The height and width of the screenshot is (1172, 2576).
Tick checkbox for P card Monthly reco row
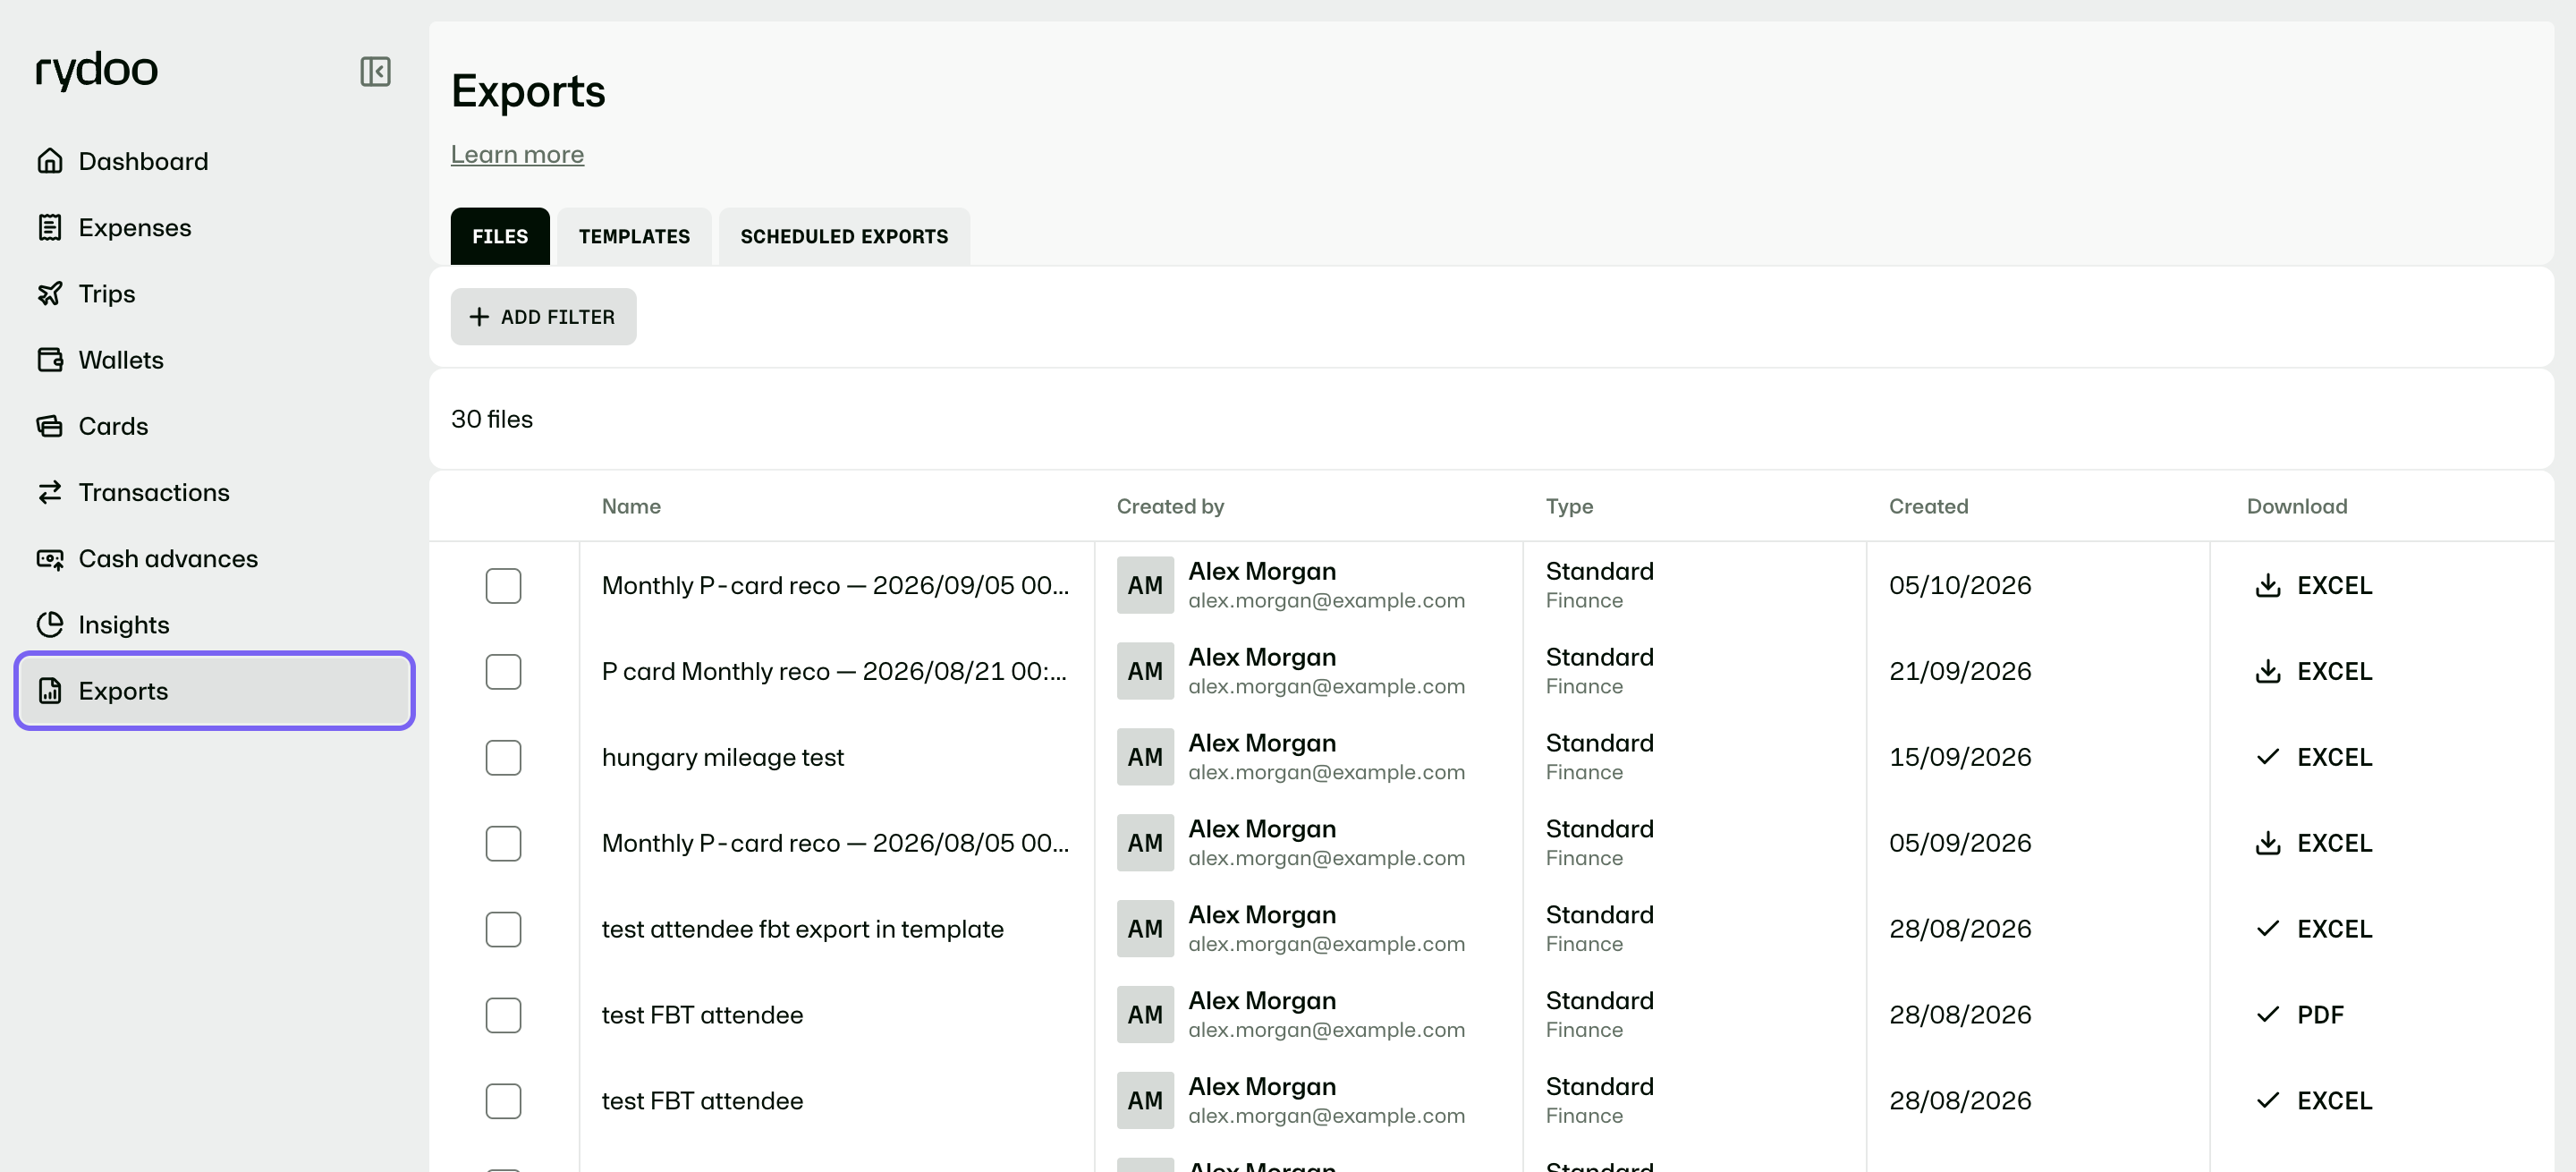503,671
